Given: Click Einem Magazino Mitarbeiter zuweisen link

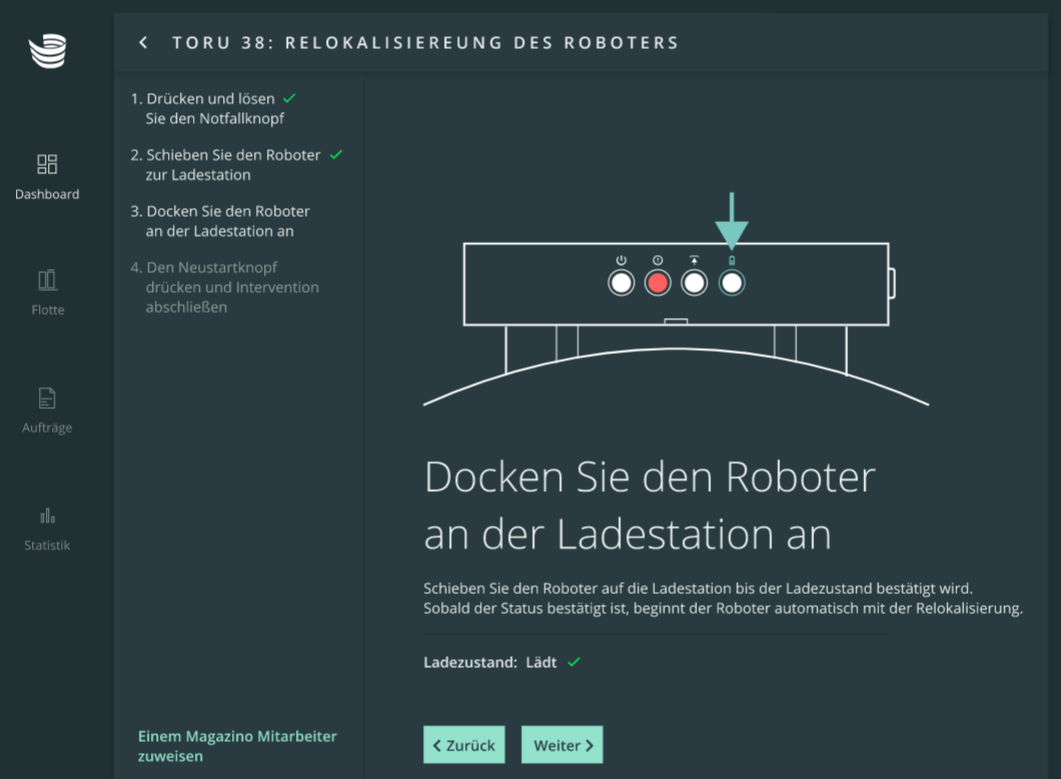Looking at the screenshot, I should coord(237,746).
